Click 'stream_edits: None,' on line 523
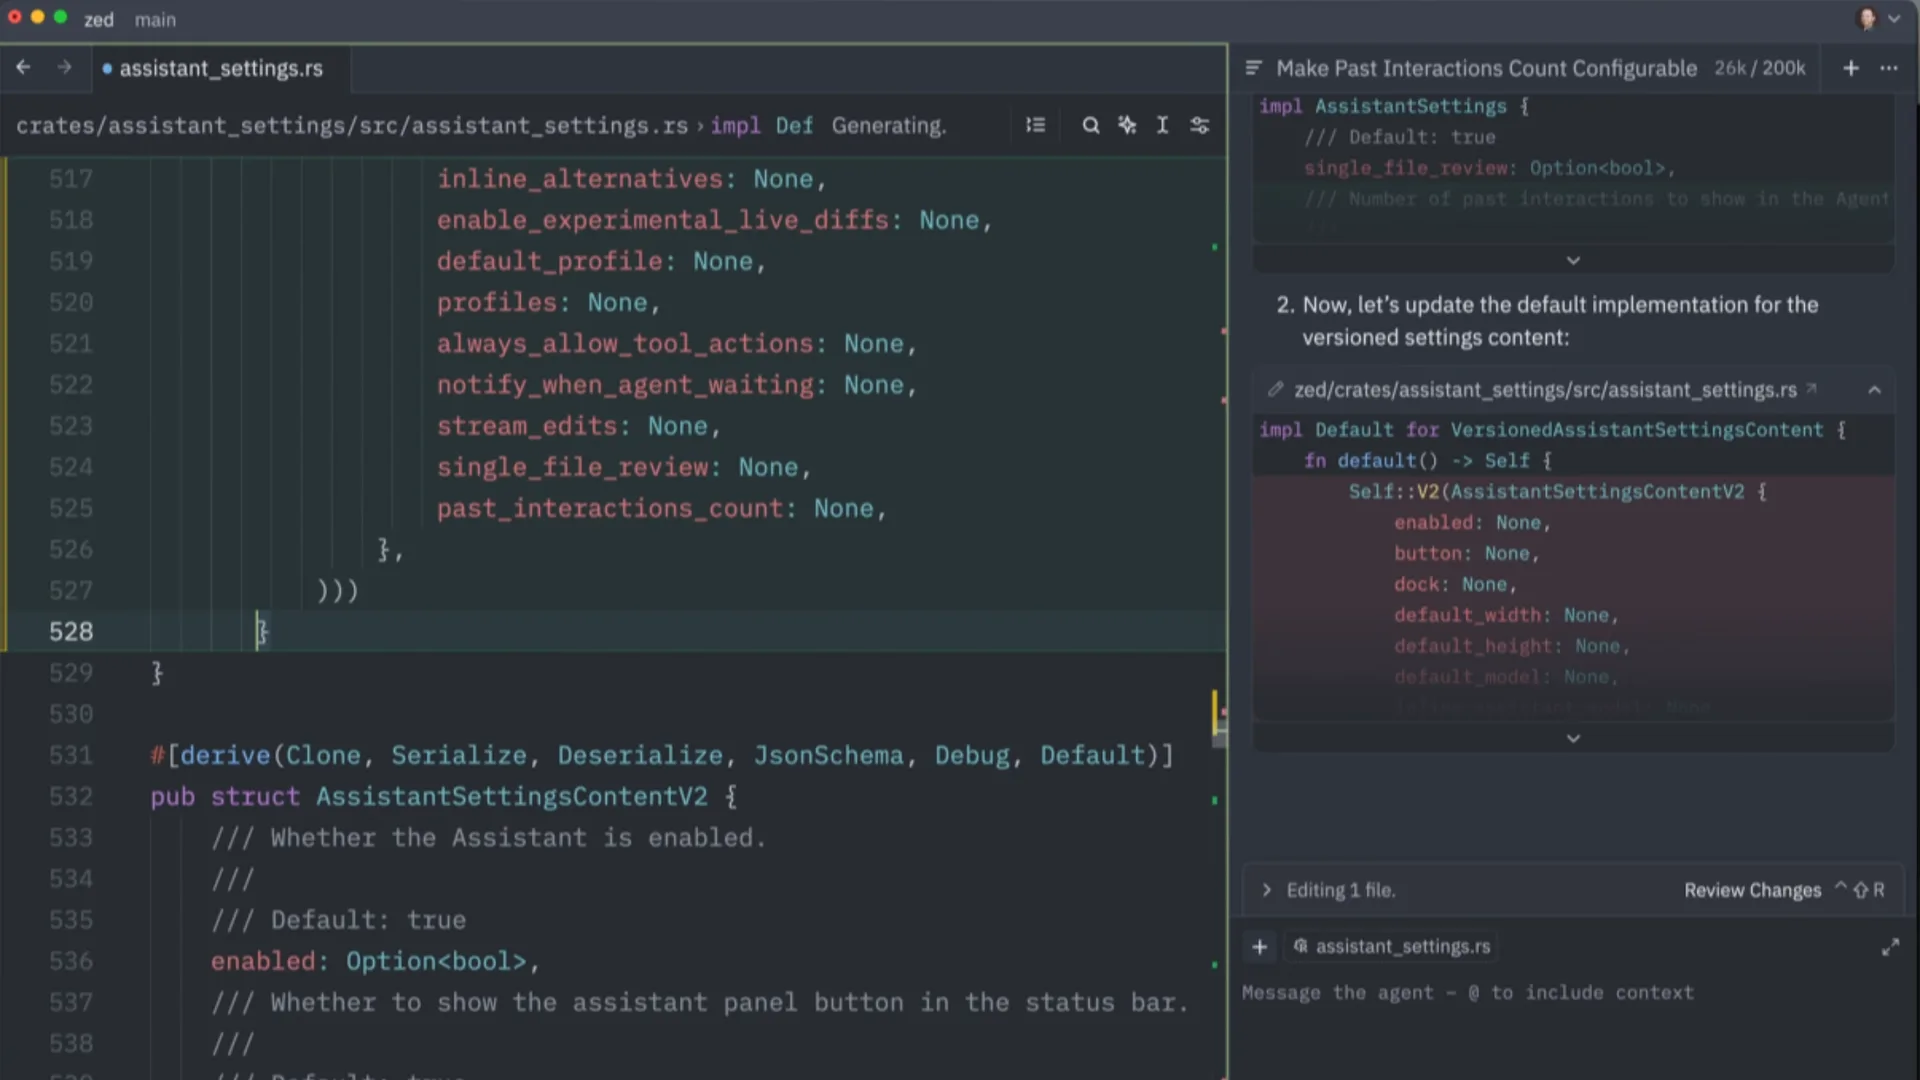 pos(578,426)
